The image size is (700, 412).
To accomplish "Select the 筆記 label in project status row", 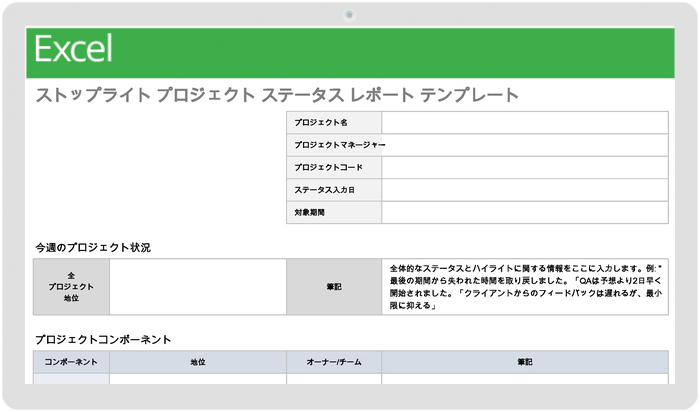I will pyautogui.click(x=334, y=287).
